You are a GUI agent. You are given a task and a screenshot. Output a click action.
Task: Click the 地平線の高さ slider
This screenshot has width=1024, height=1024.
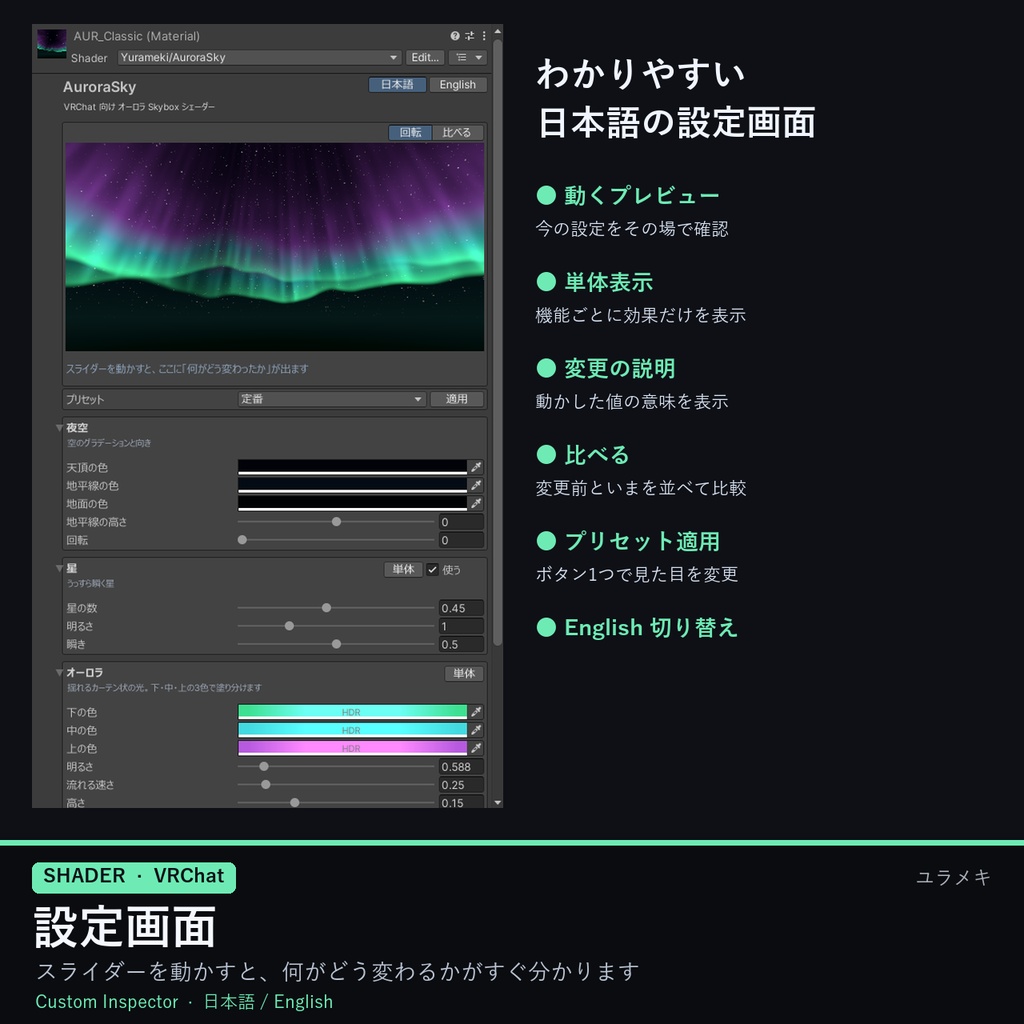click(336, 522)
